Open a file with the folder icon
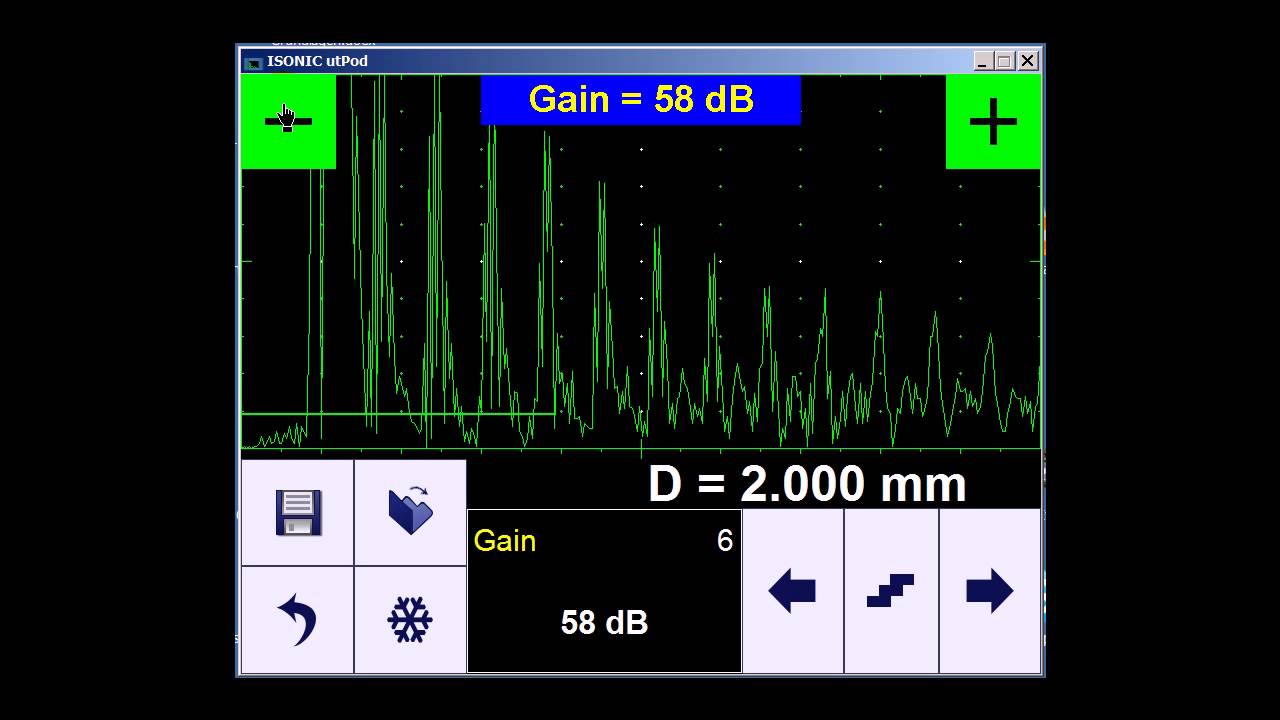Screen dimensions: 1280x720 tap(410, 513)
